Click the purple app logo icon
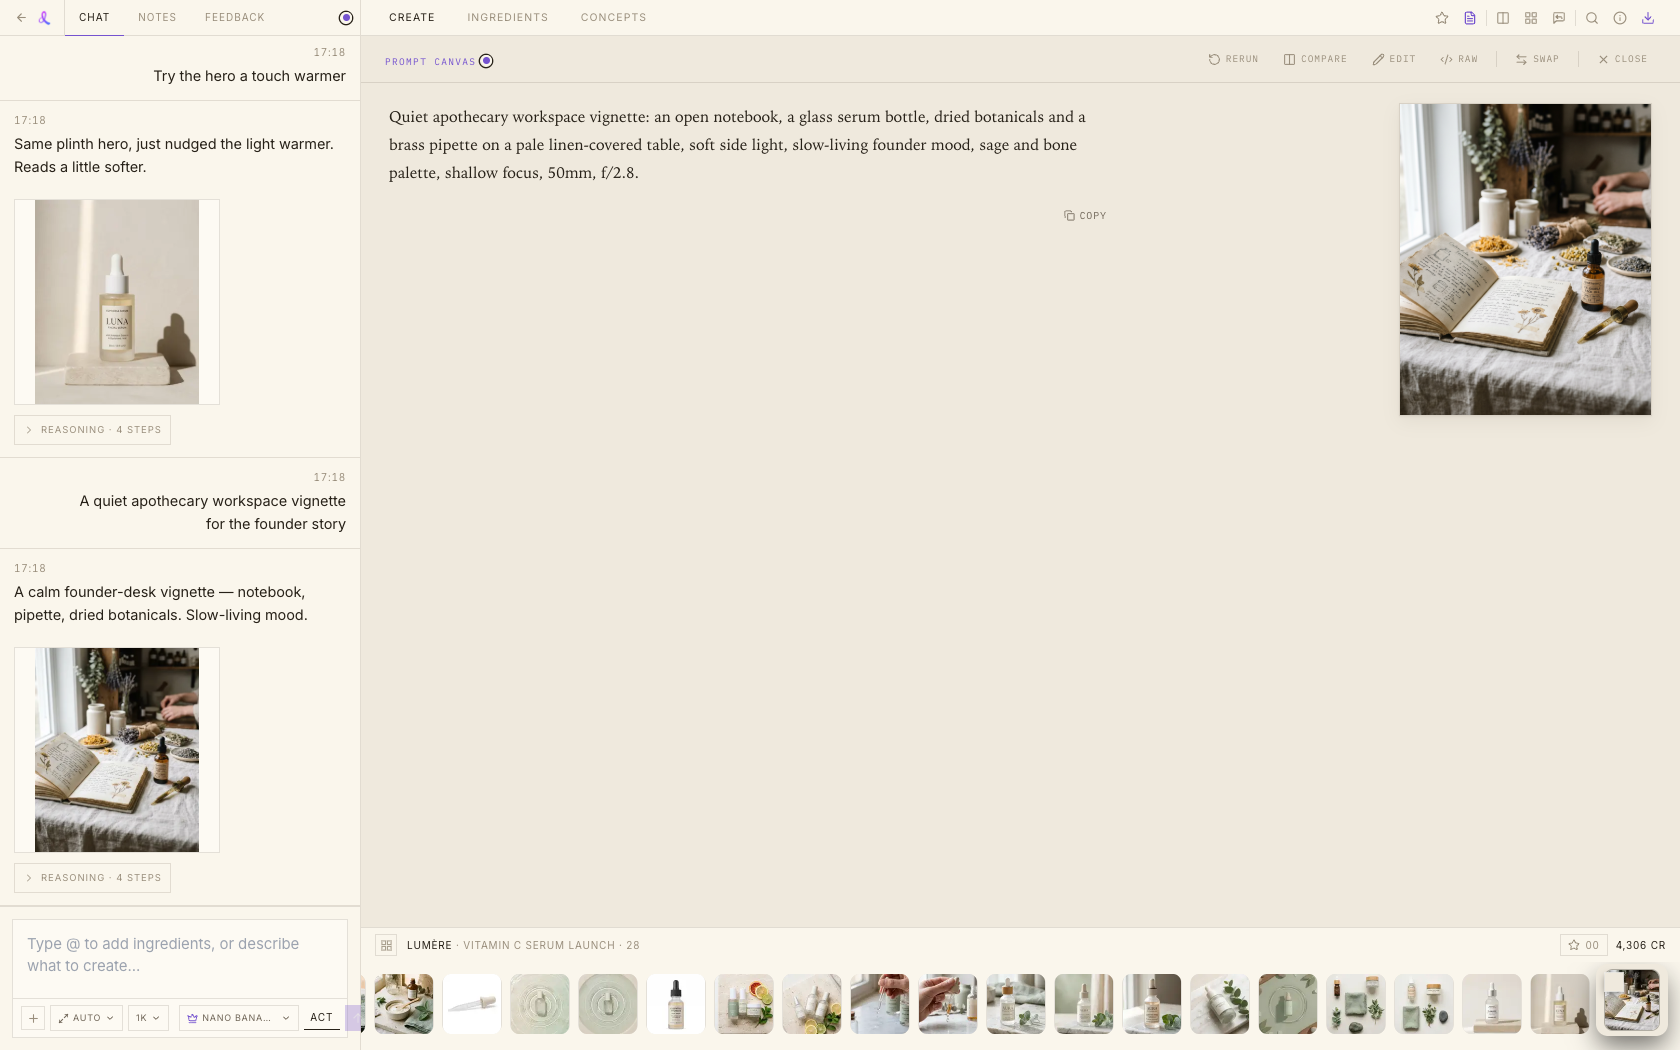This screenshot has width=1680, height=1050. pyautogui.click(x=44, y=18)
